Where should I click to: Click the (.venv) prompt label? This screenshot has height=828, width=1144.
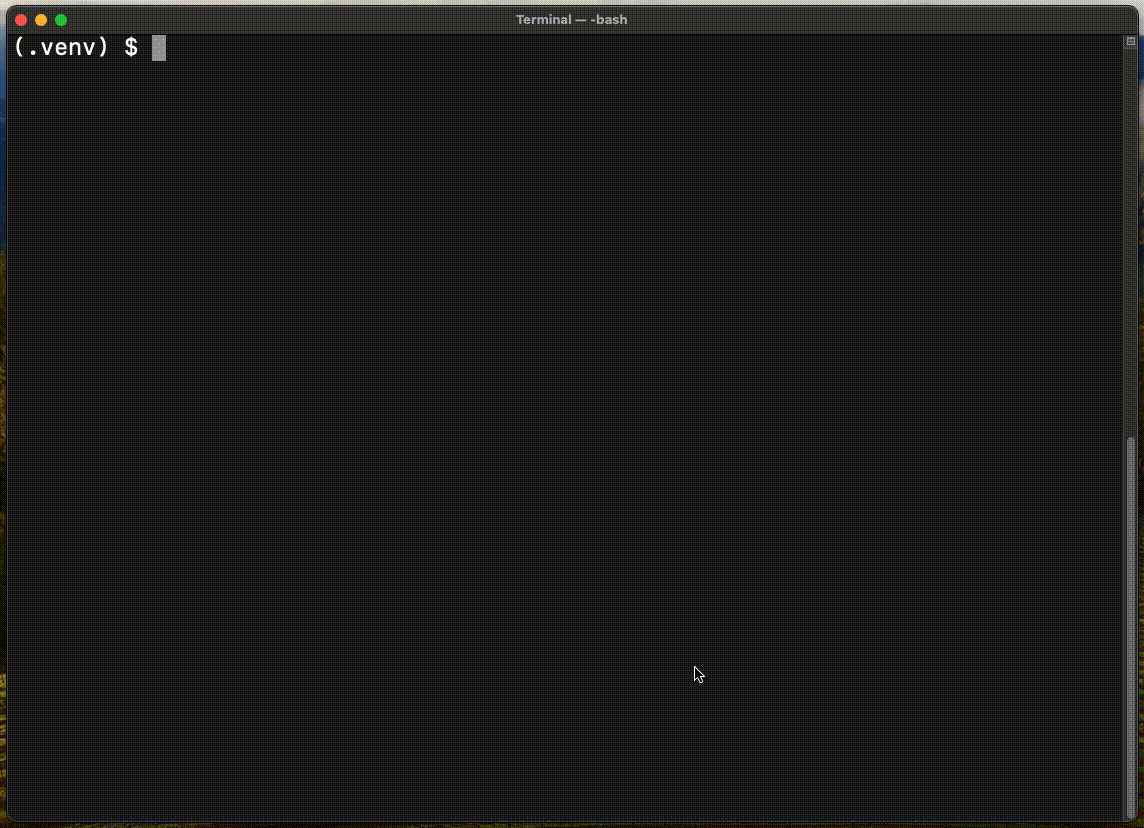pos(60,47)
